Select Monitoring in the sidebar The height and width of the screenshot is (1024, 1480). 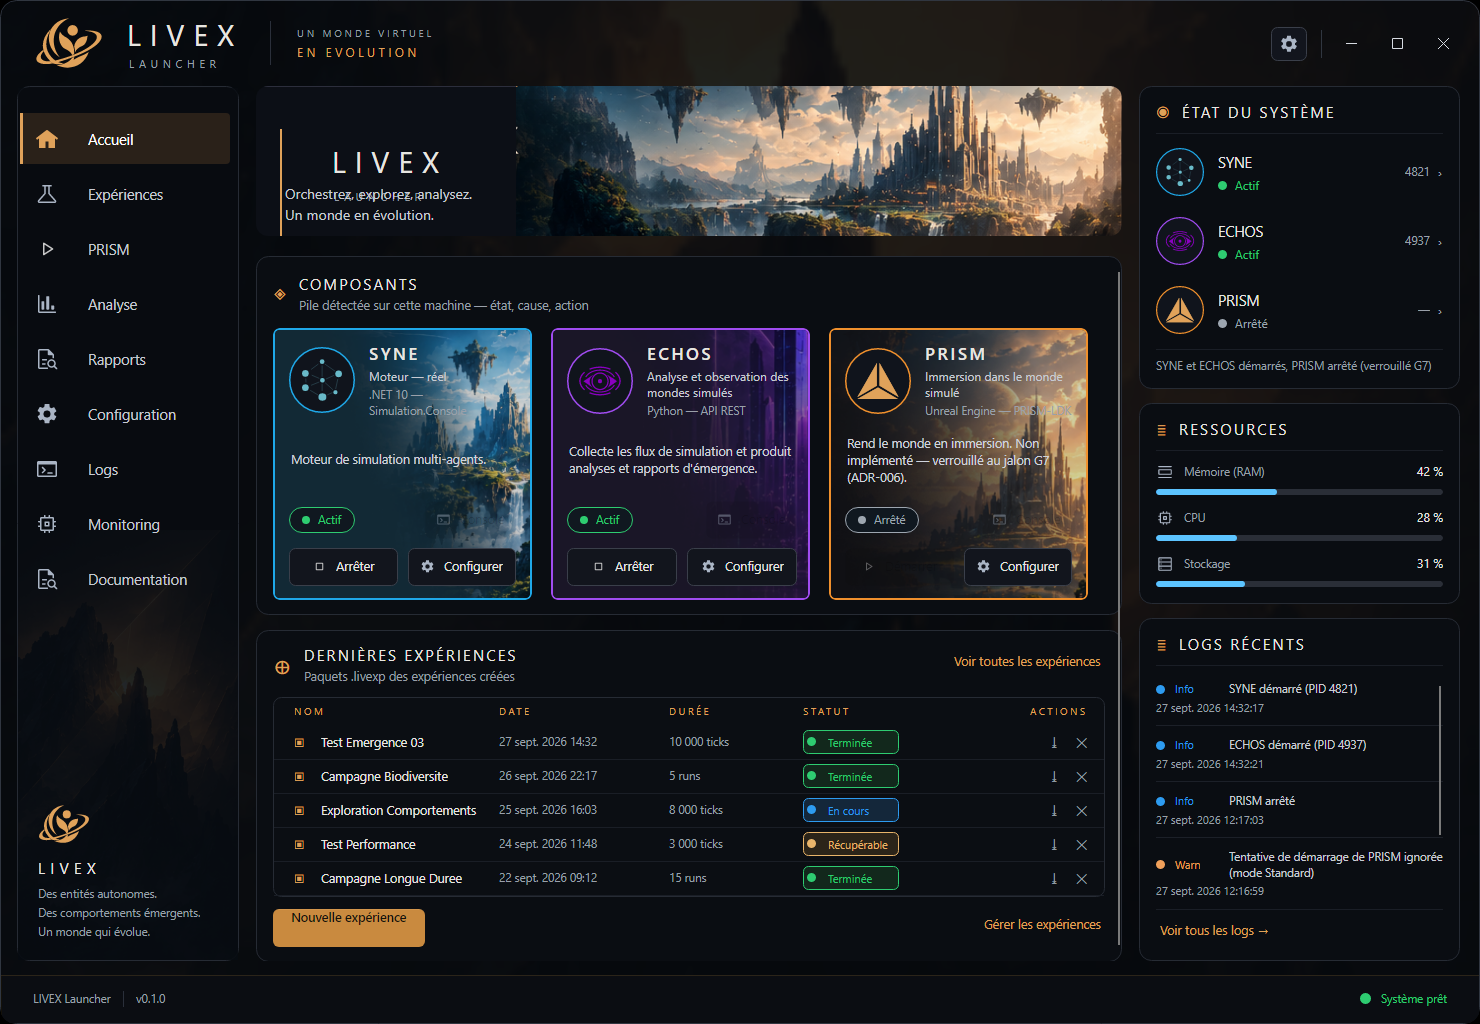[x=125, y=524]
